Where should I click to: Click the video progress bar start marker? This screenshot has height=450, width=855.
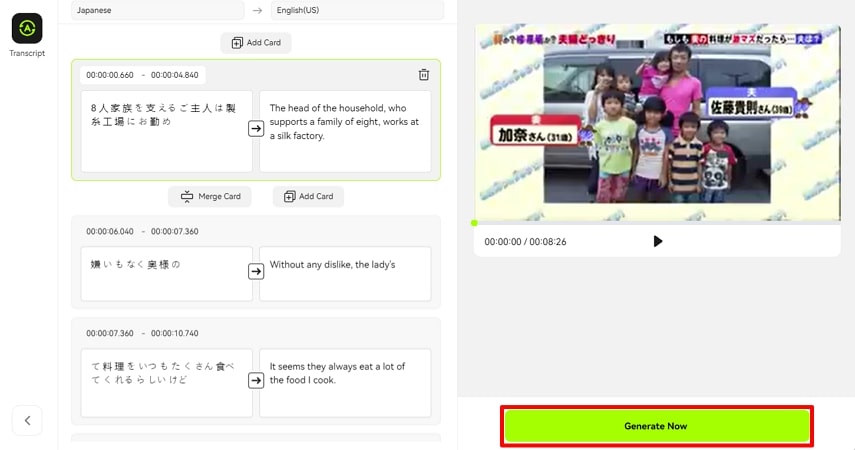pyautogui.click(x=474, y=223)
